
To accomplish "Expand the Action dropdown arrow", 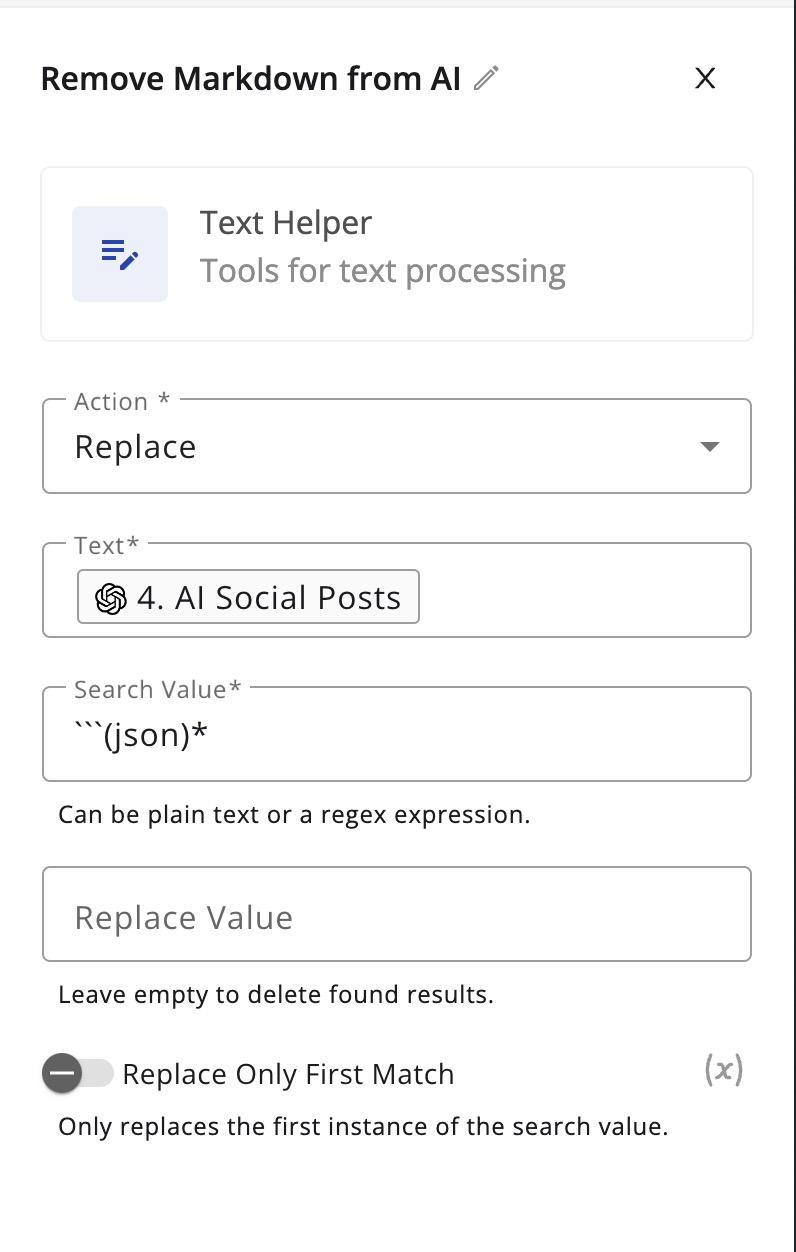I will (x=709, y=447).
